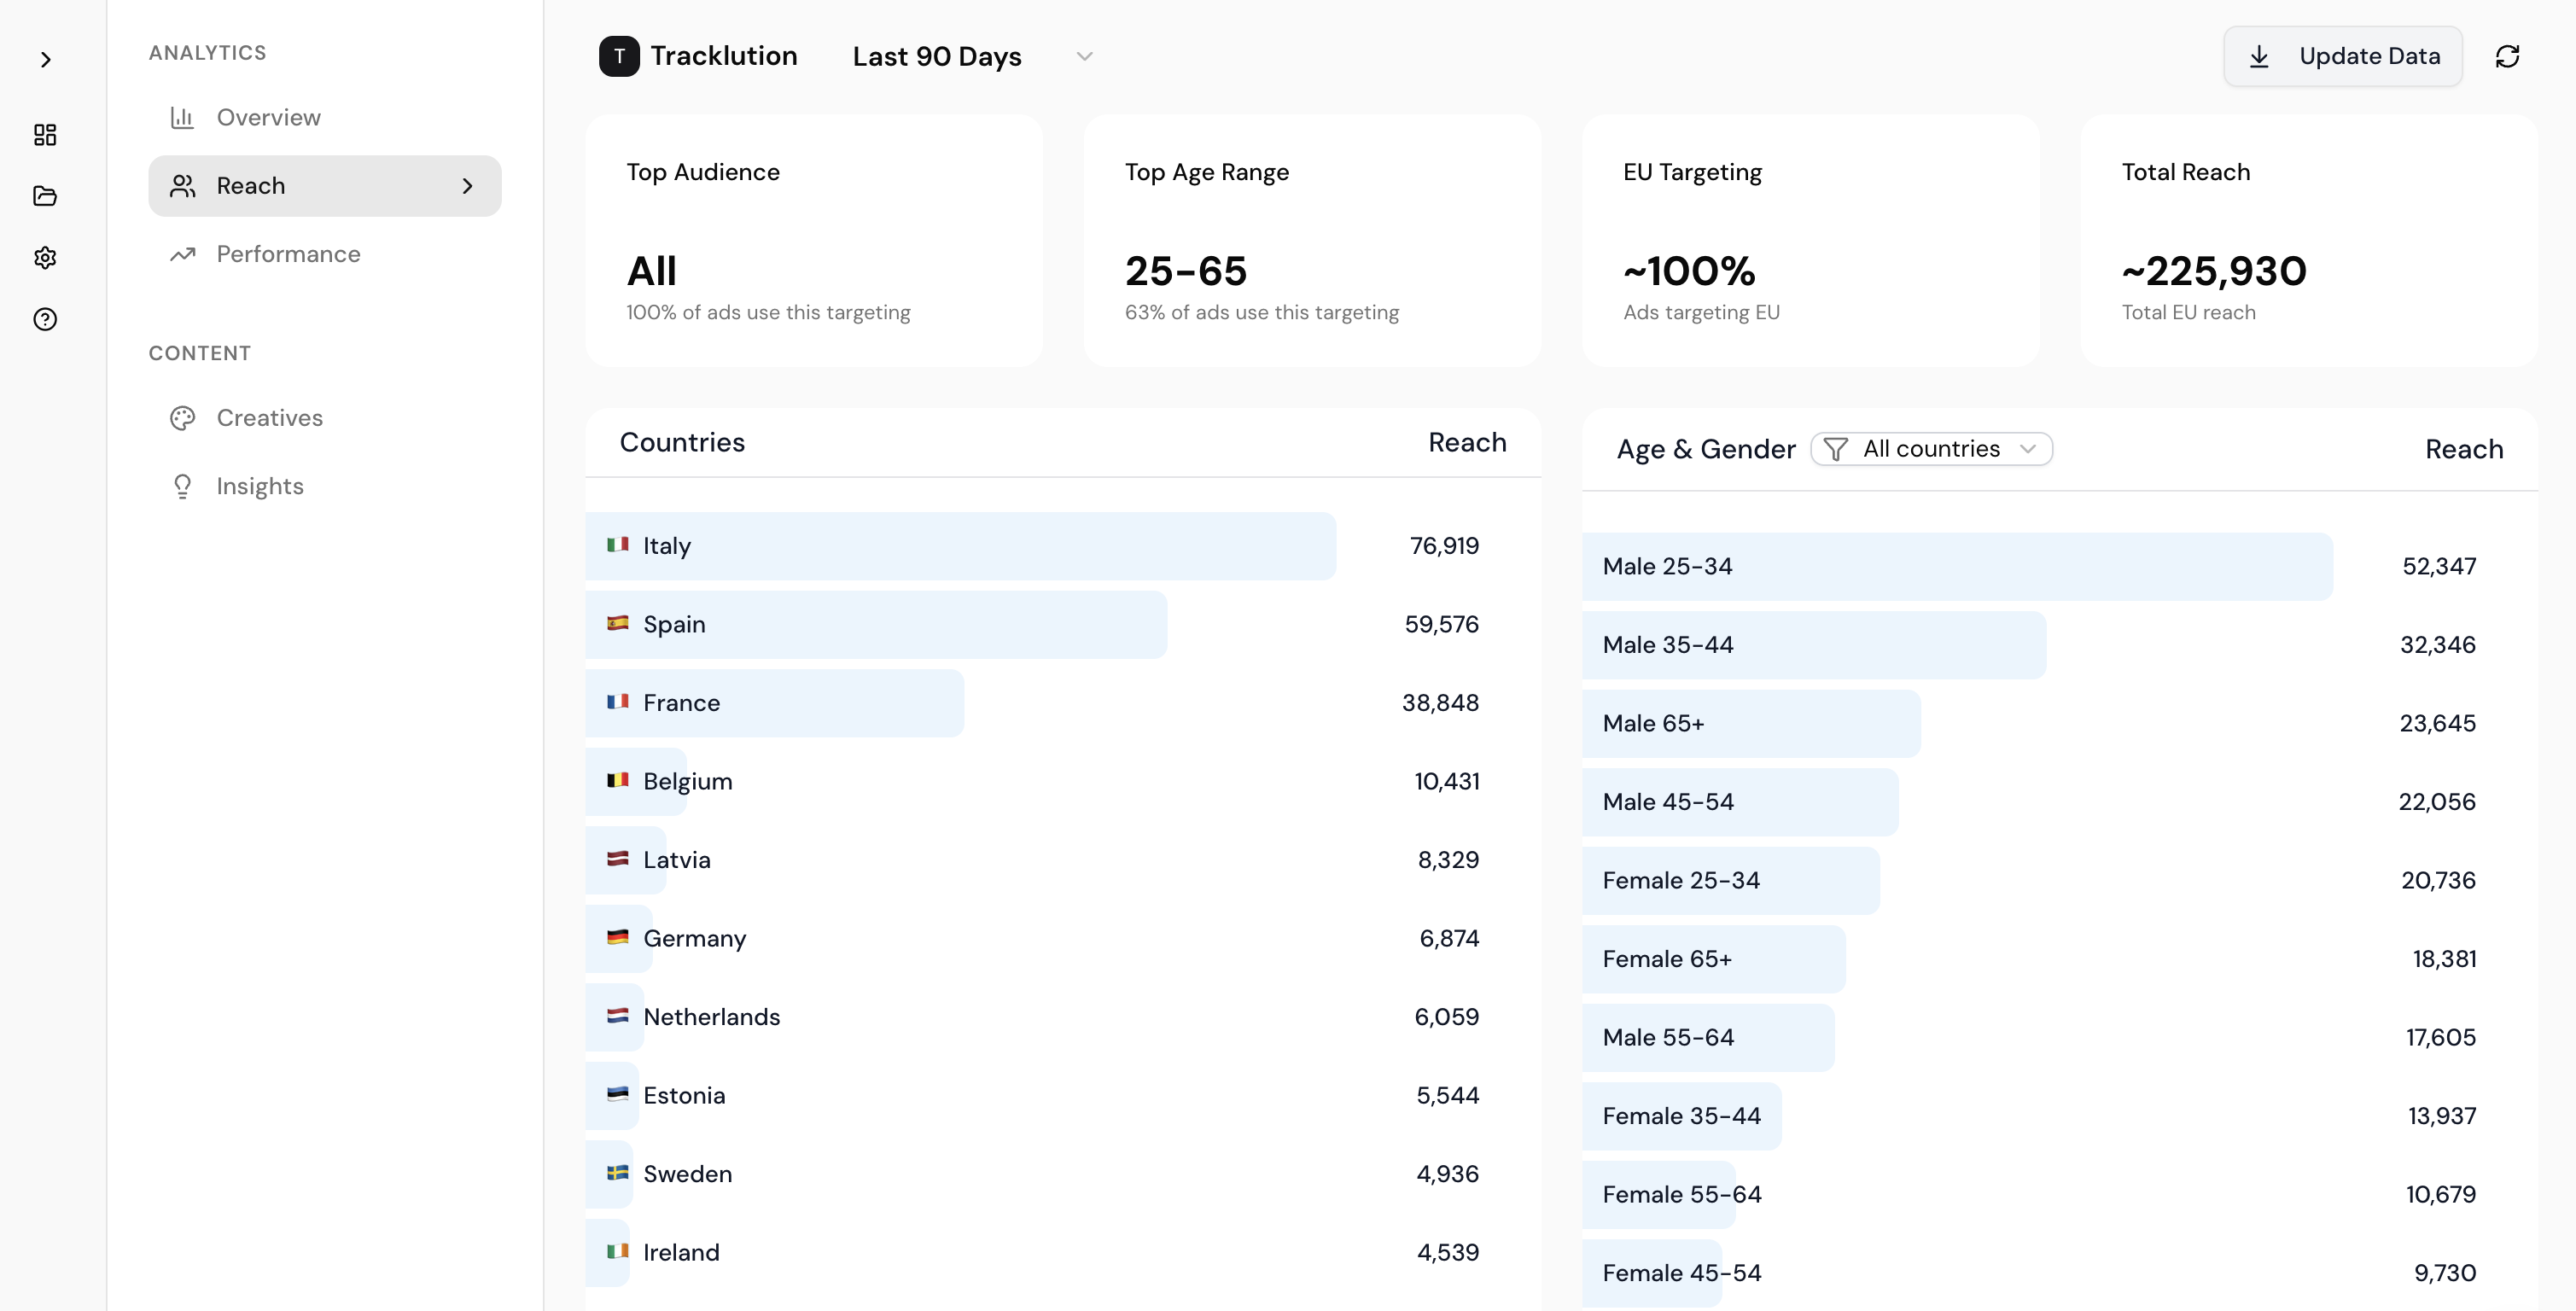Open the Last 90 Days dropdown
The image size is (2576, 1311).
[x=968, y=56]
